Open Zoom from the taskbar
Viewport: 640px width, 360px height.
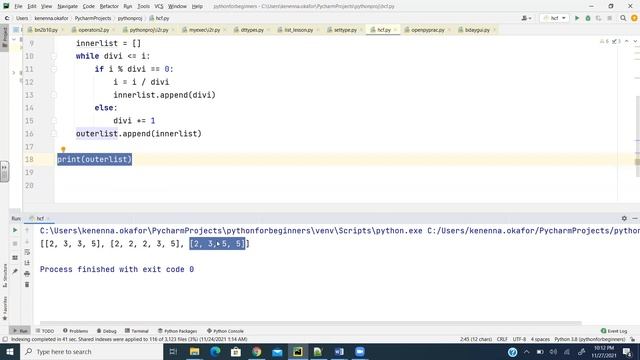(x=360, y=351)
